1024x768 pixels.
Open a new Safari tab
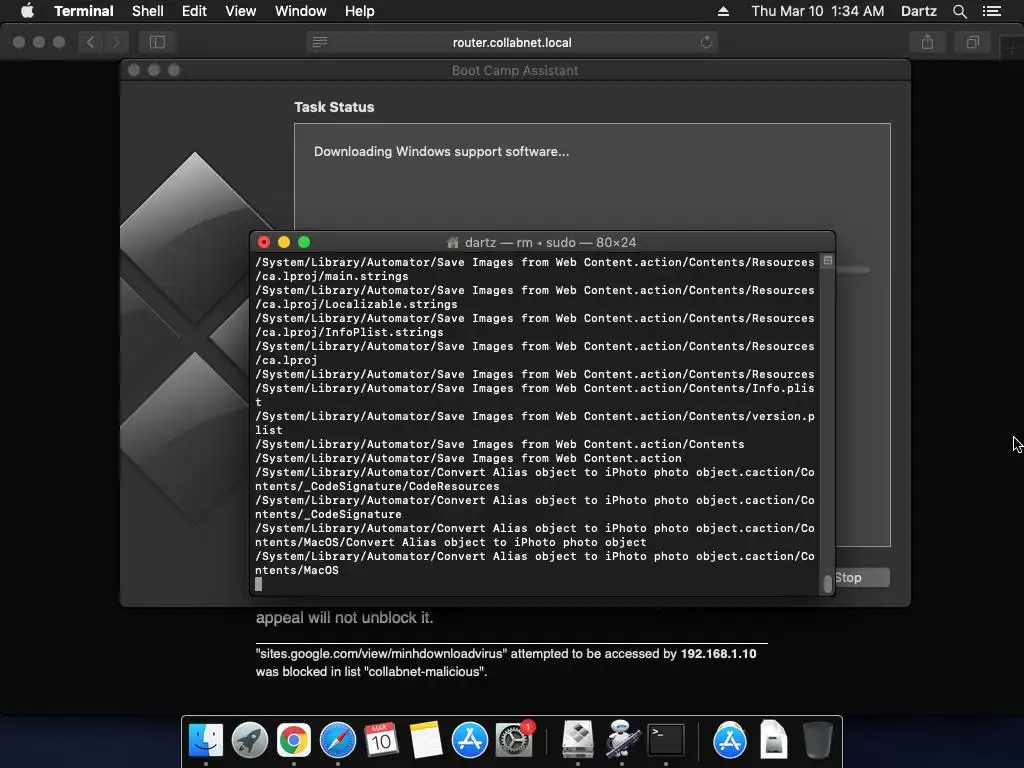1012,48
